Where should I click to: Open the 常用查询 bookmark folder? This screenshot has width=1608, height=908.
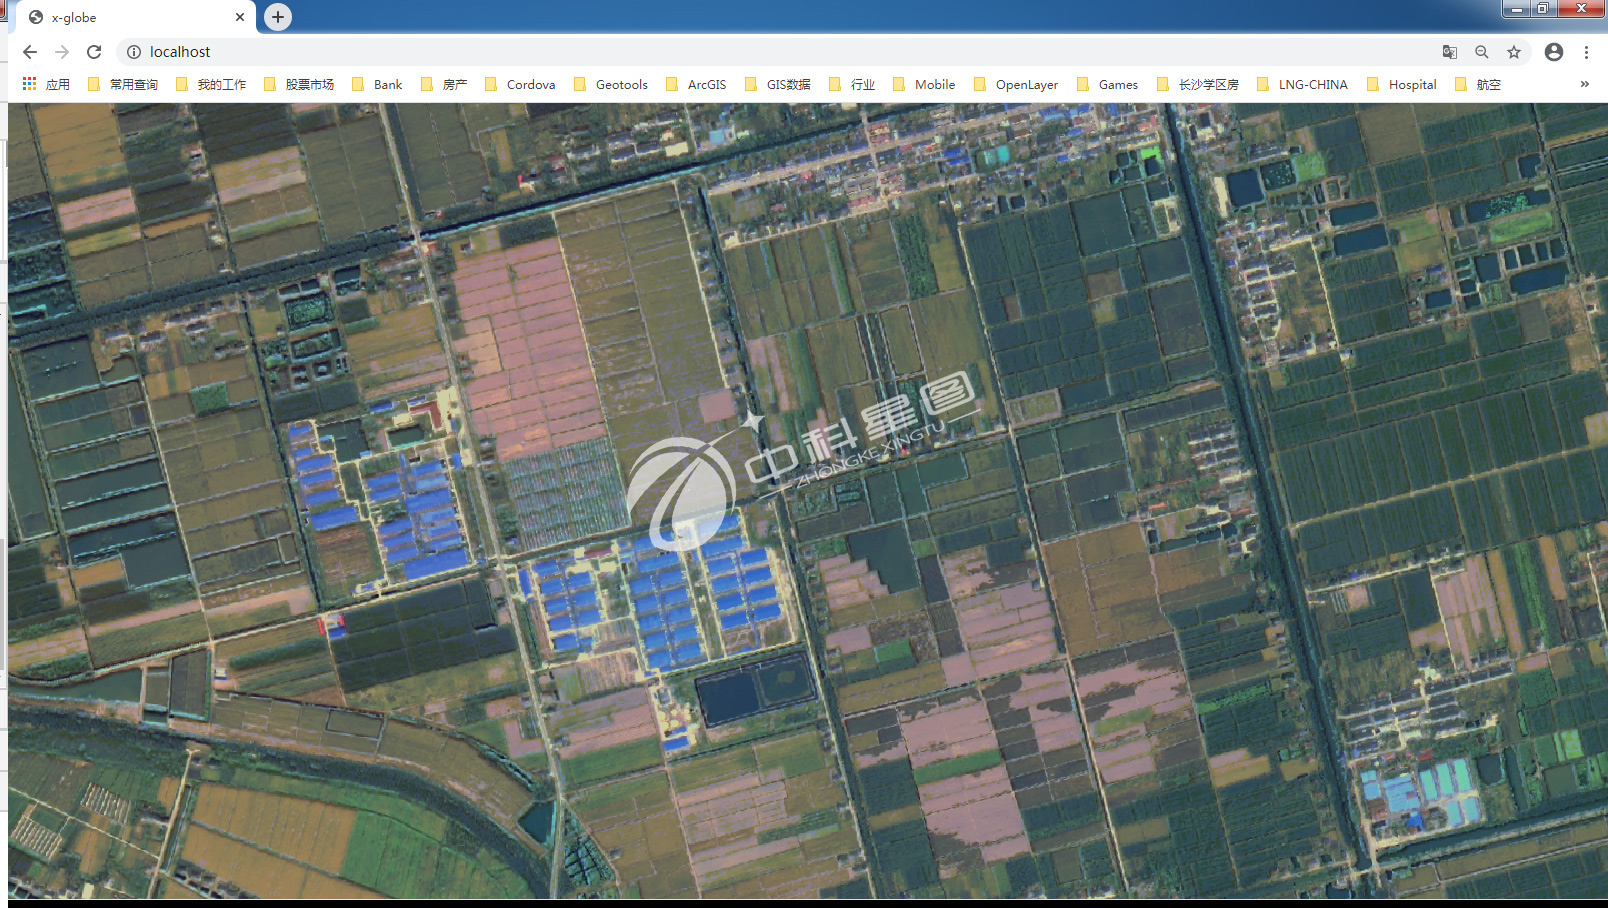tap(123, 85)
